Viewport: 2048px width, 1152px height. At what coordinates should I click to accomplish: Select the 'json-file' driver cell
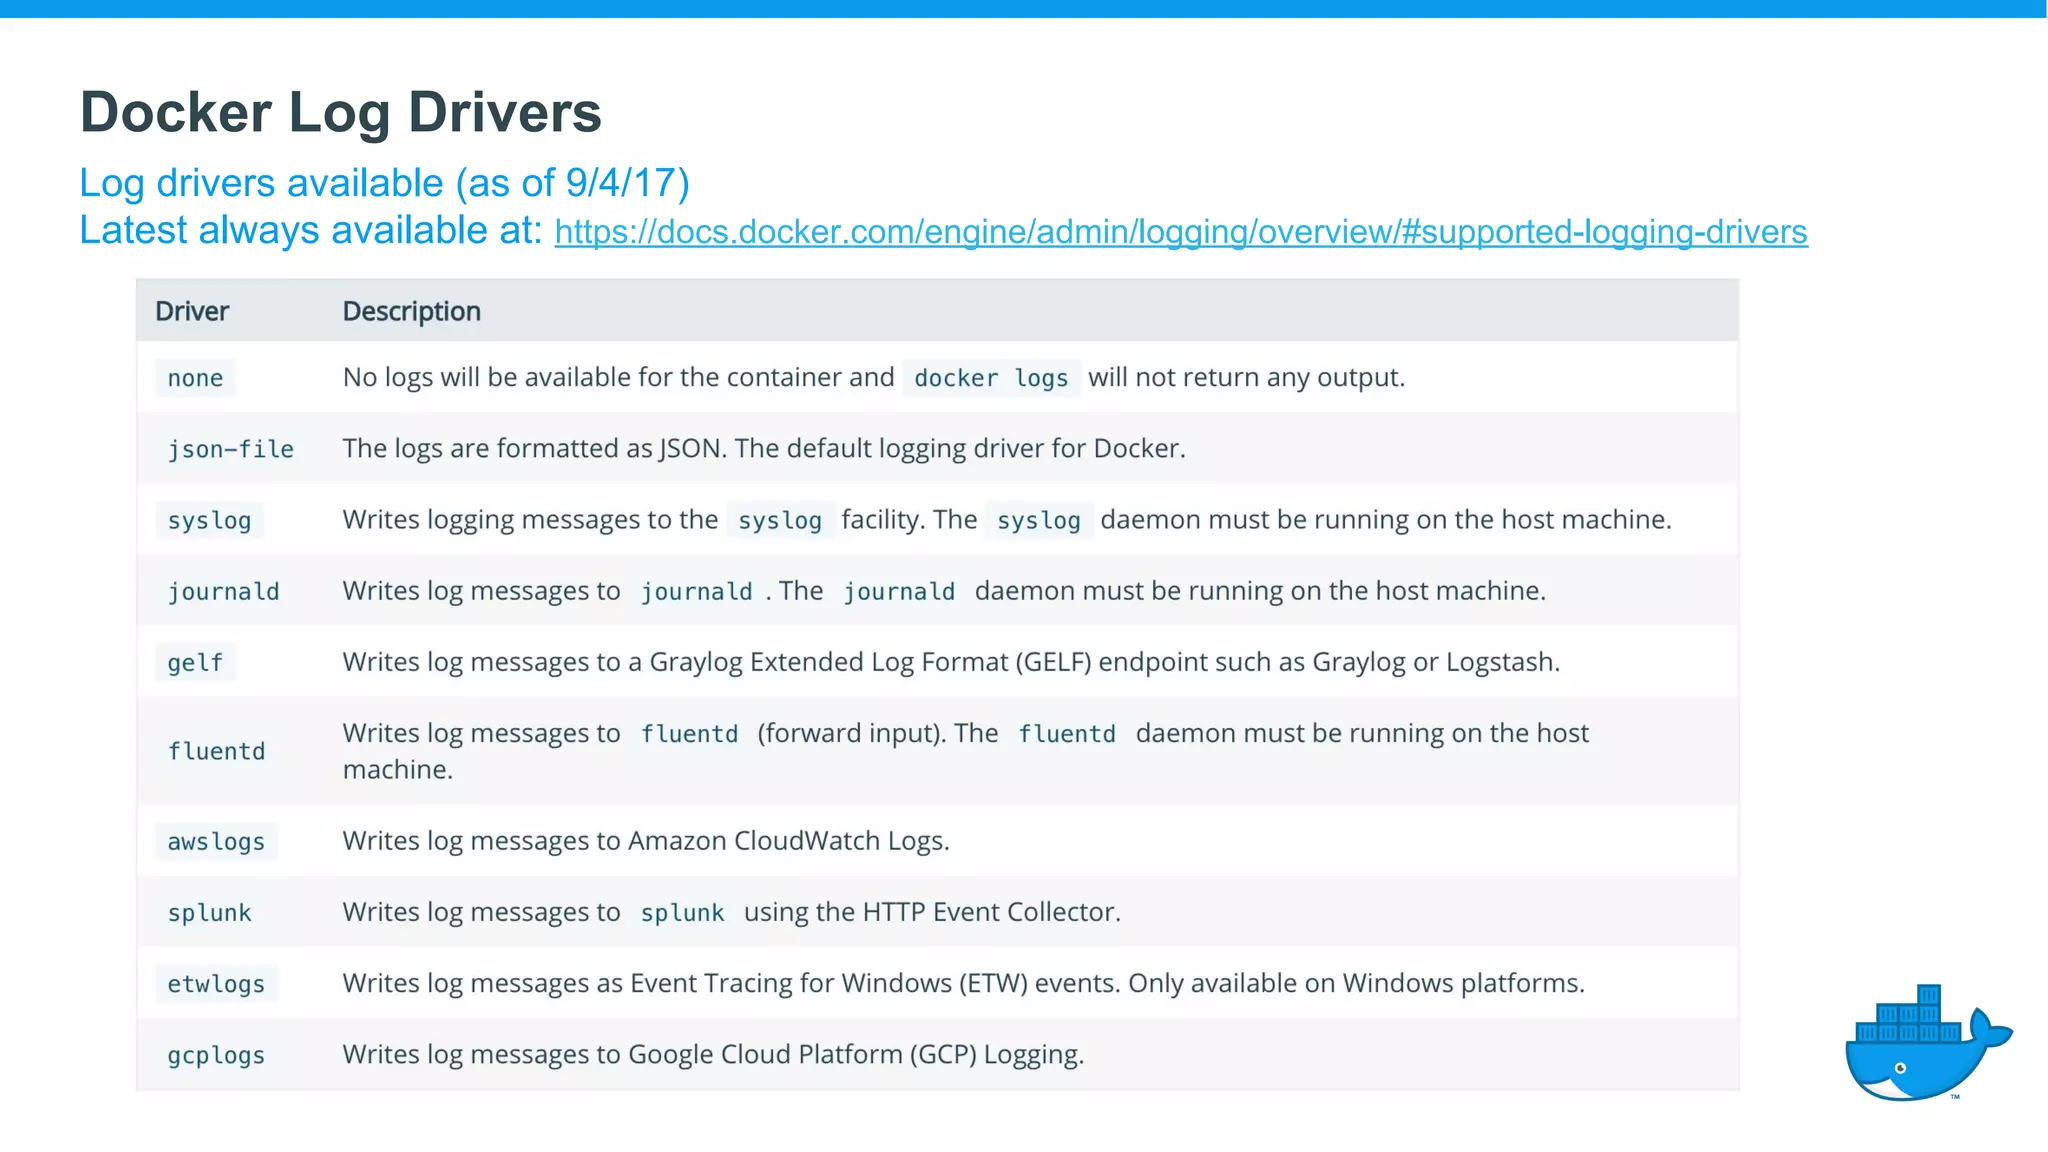point(231,449)
